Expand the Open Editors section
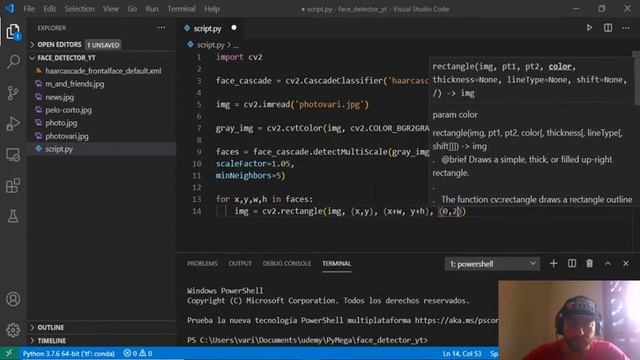Image resolution: width=640 pixels, height=360 pixels. click(101, 45)
